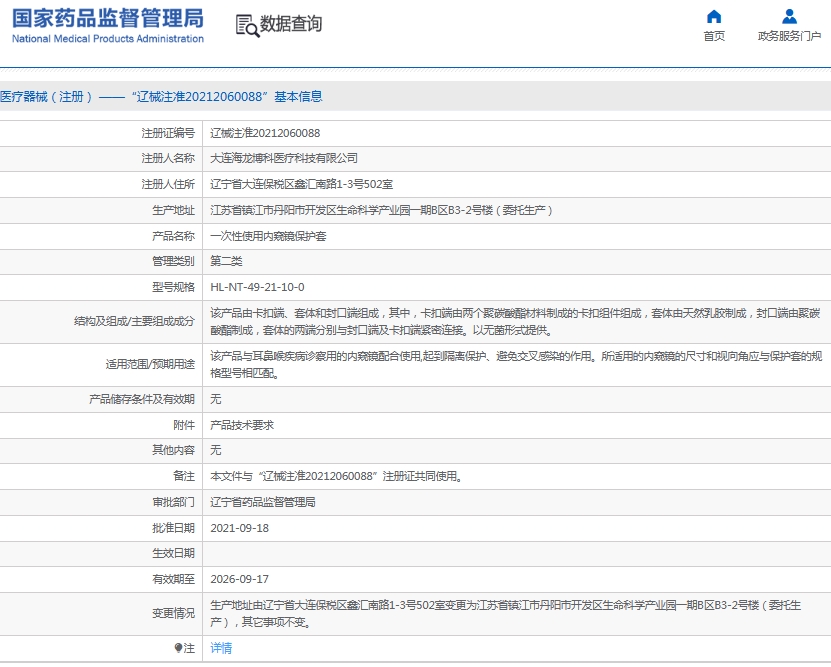This screenshot has width=831, height=667.
Task: Click the 适用范围/预期用途 description text
Action: [x=516, y=364]
